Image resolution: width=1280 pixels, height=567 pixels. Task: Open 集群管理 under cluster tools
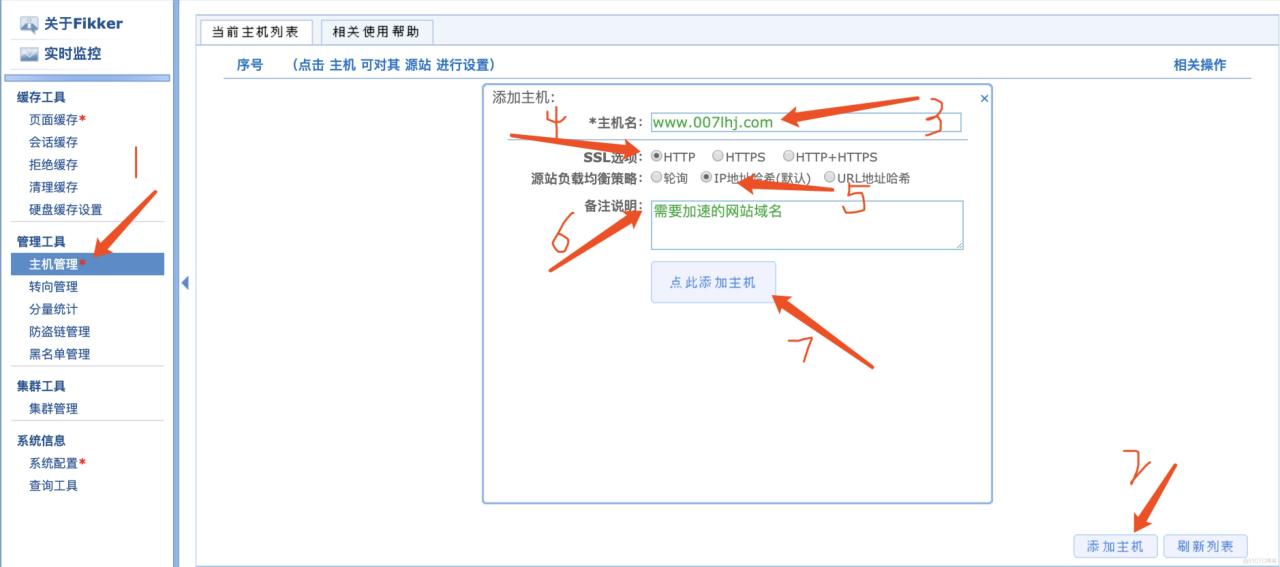coord(53,408)
